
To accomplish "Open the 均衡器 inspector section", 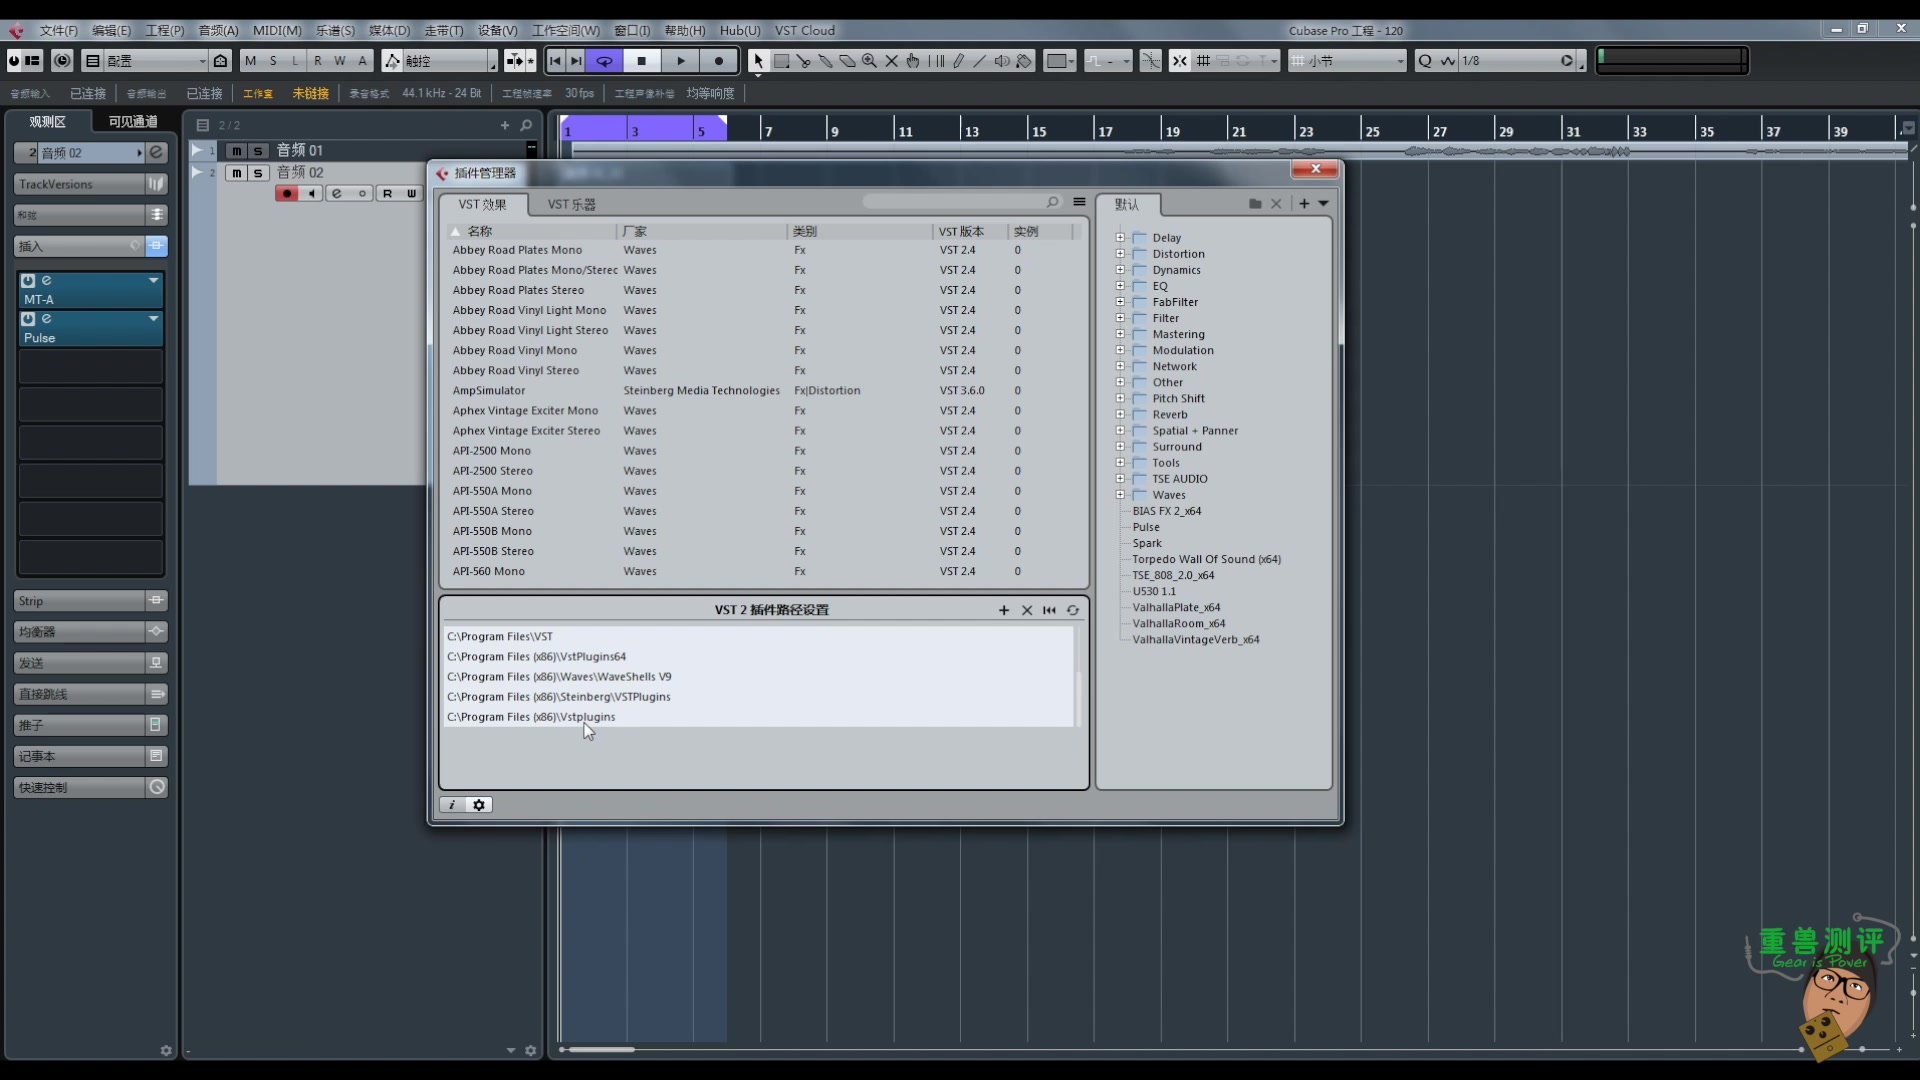I will tap(90, 632).
